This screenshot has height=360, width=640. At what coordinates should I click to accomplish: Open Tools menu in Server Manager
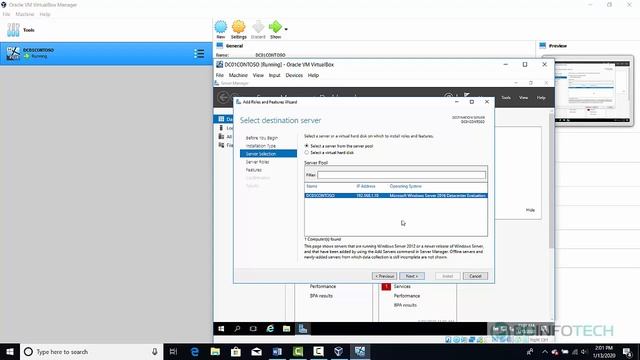pos(506,98)
